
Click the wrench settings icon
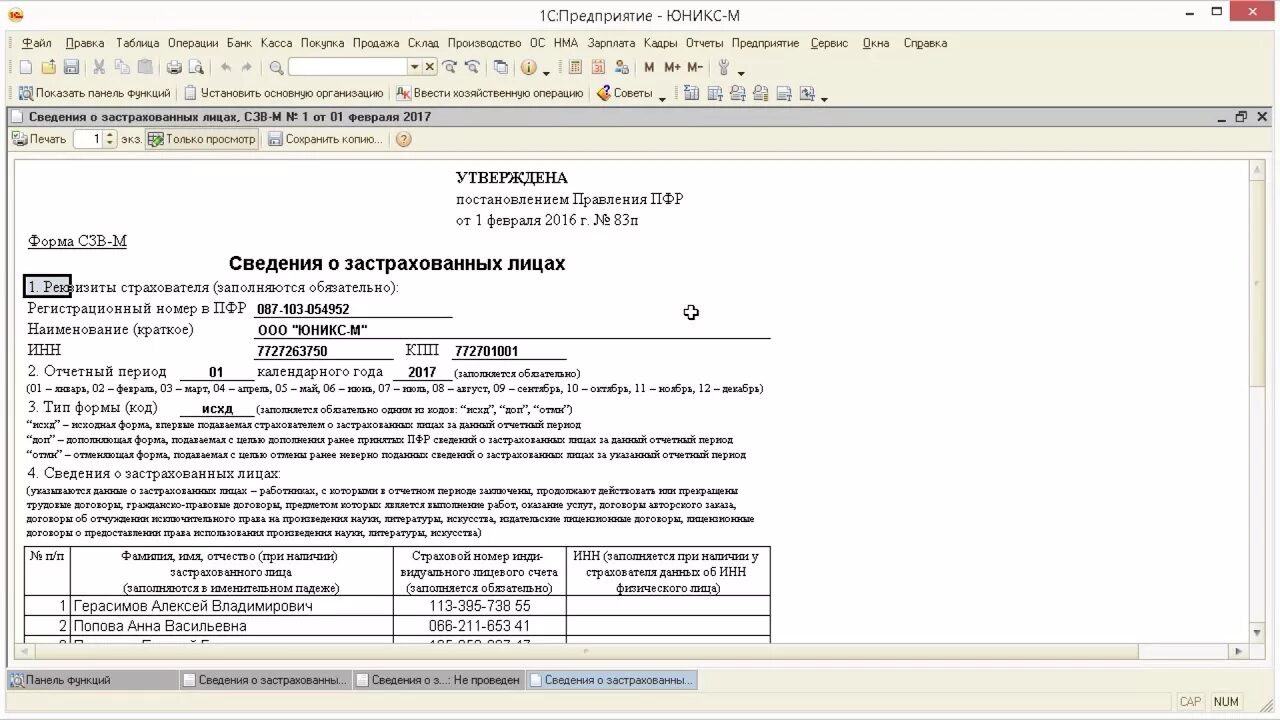pos(725,67)
